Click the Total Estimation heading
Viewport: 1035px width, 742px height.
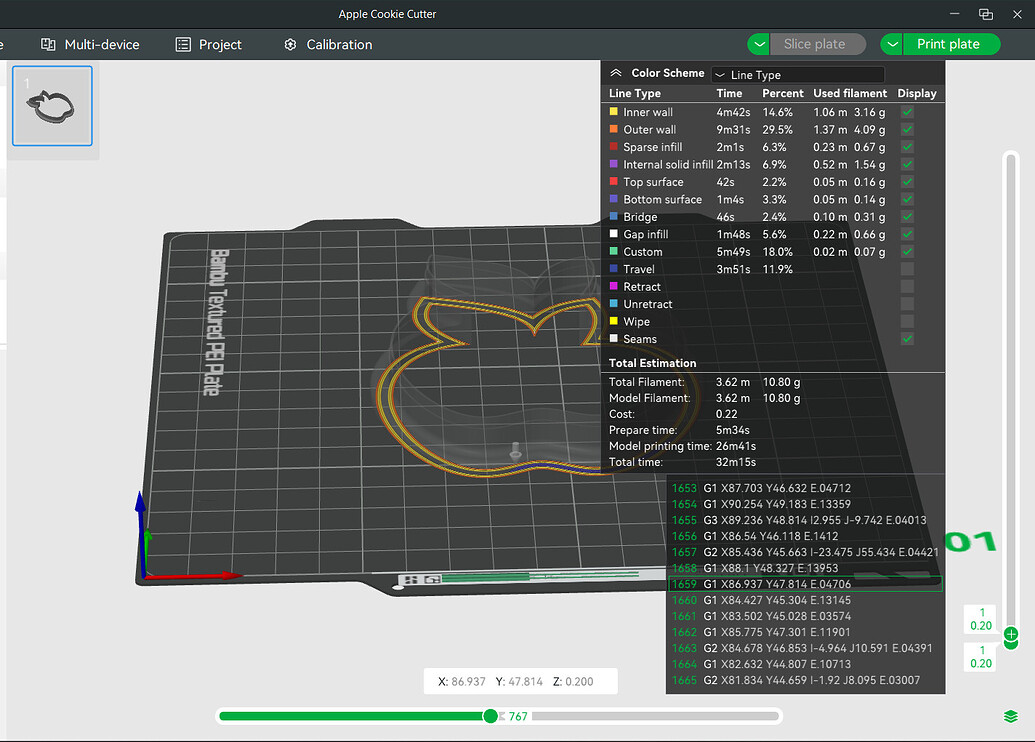(x=652, y=363)
